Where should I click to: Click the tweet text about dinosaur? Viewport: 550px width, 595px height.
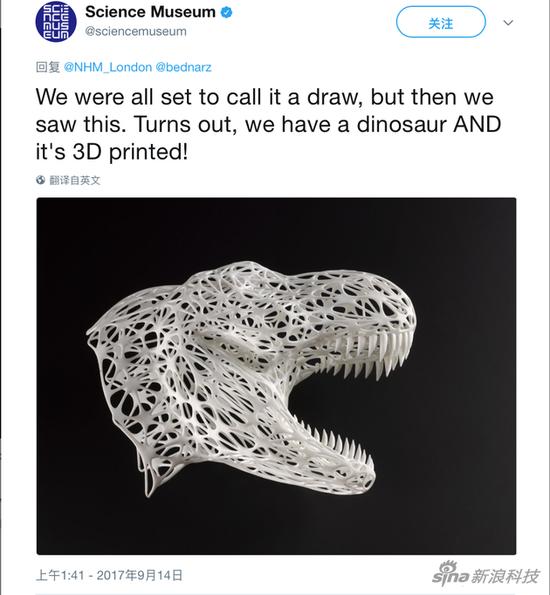(268, 124)
